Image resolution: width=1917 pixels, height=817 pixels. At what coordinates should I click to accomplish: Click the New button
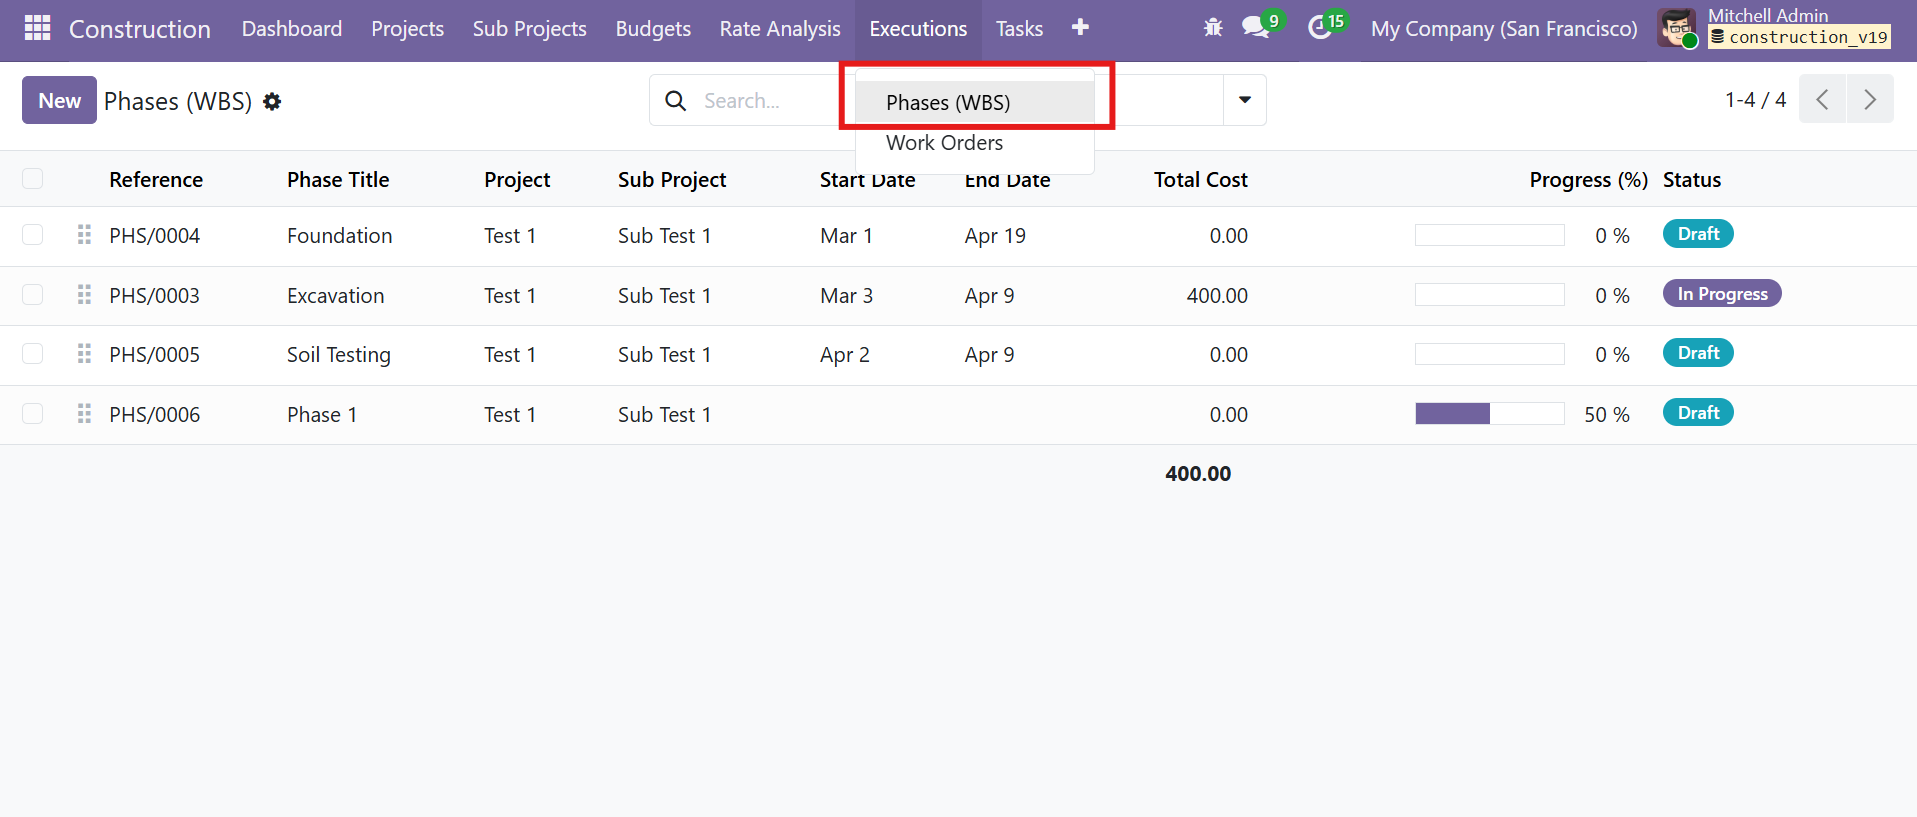[x=59, y=100]
